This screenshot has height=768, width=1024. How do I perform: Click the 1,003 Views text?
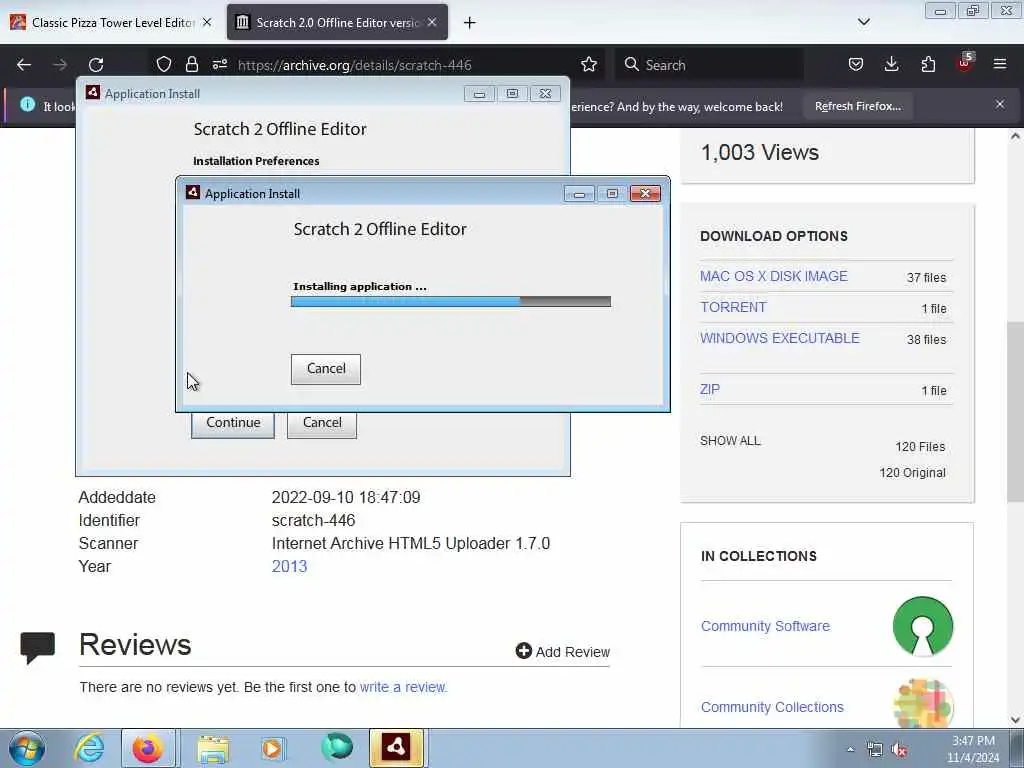[x=760, y=152]
